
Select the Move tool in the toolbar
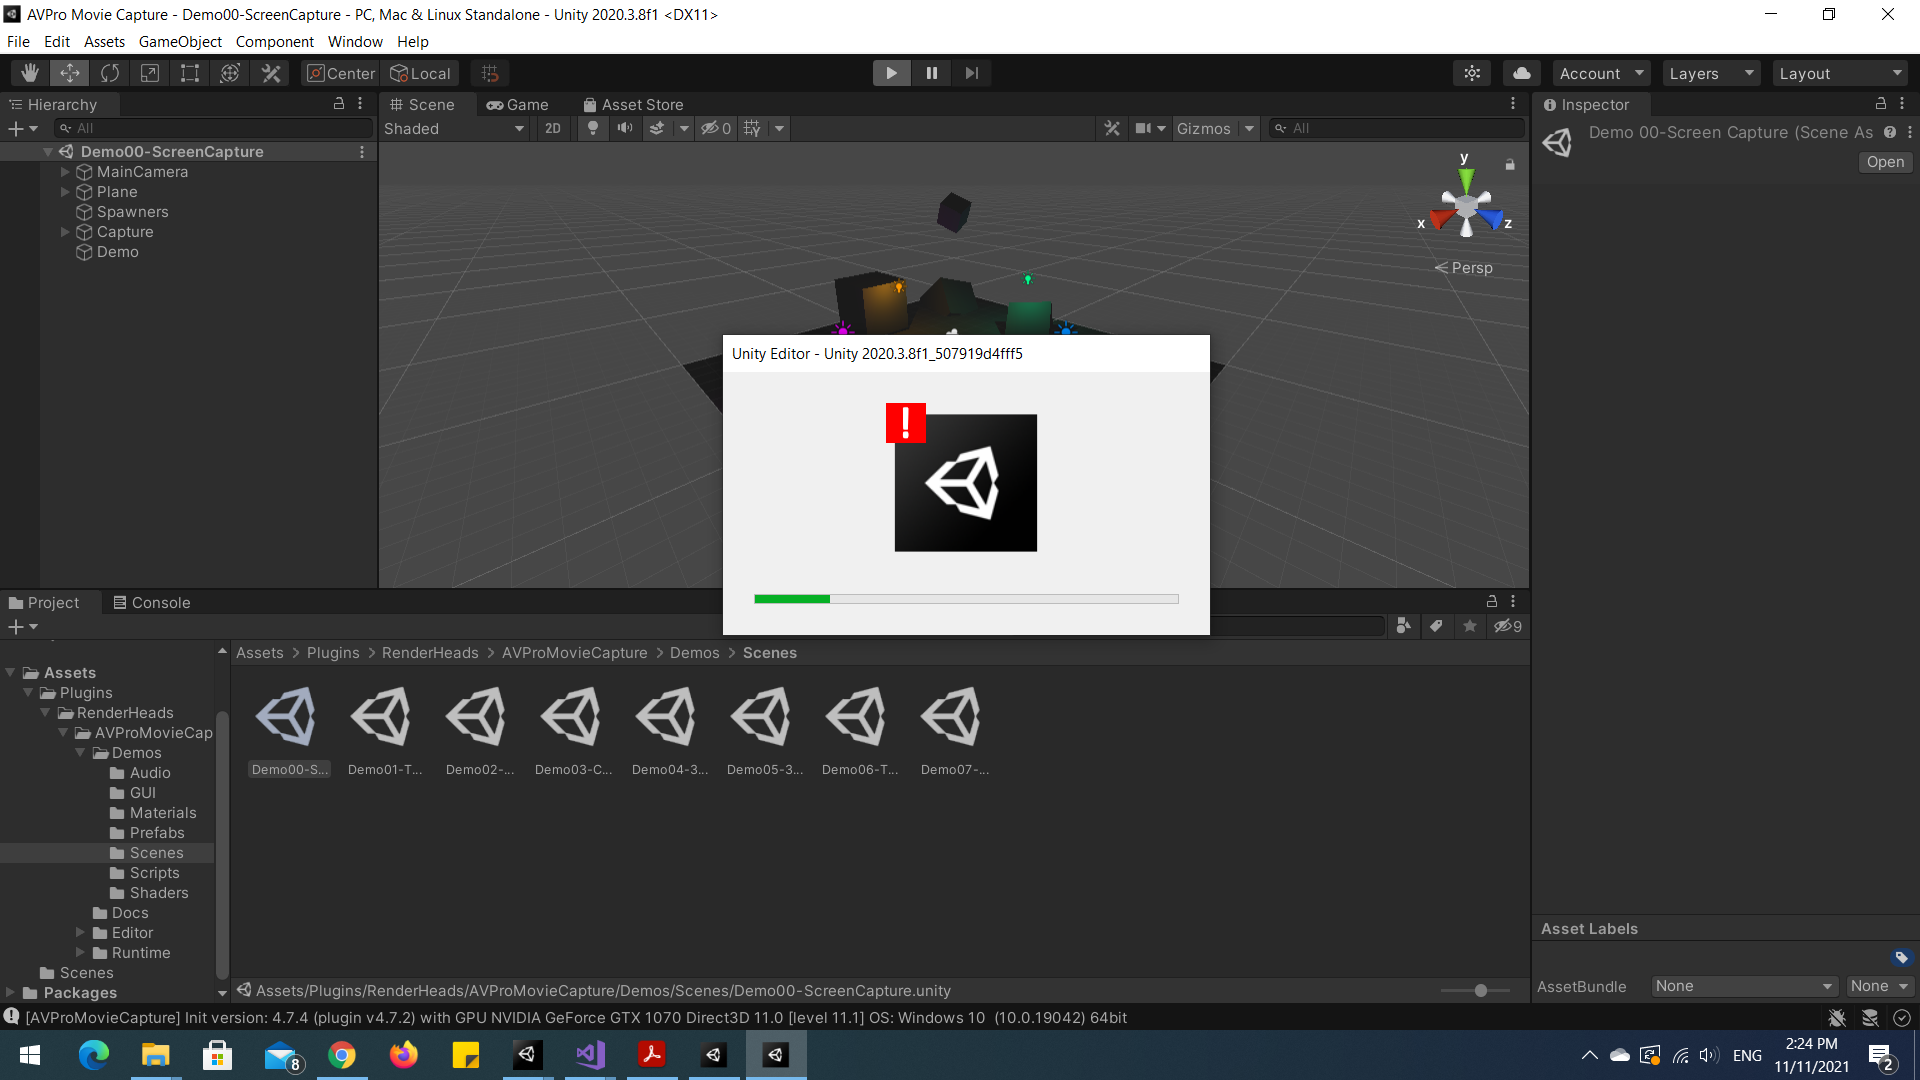[69, 72]
